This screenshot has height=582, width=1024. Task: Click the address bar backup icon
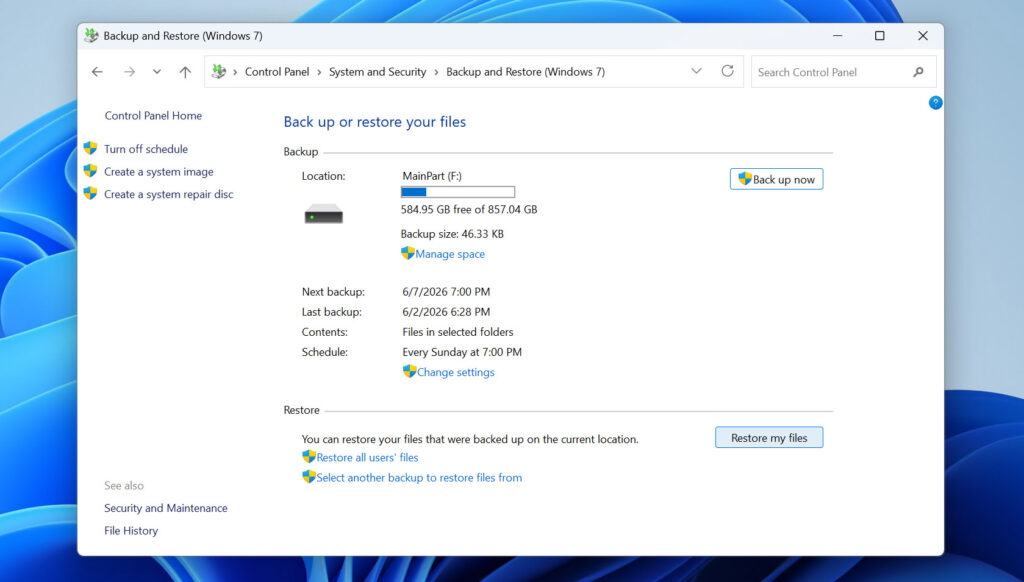219,71
